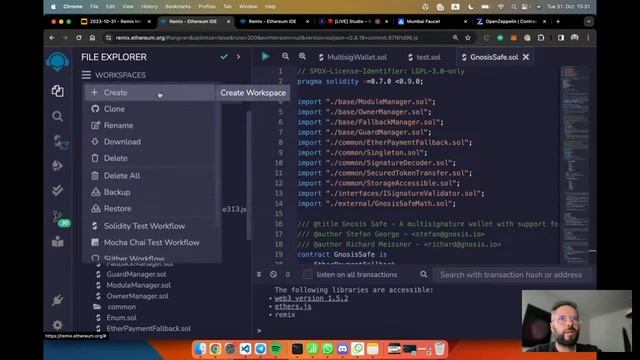Open the Search in files sidebar icon
This screenshot has height=360, width=640.
58,116
